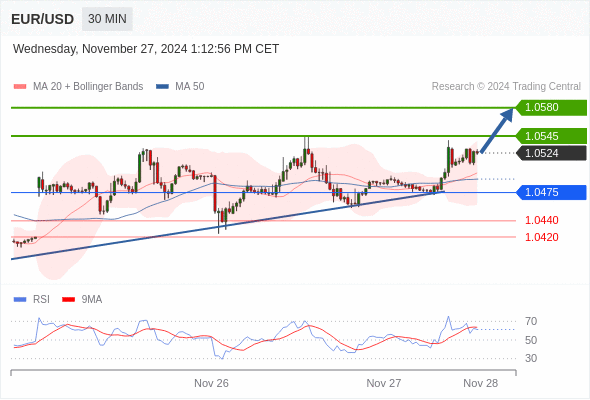Screen dimensions: 590x400
Task: Click the Nov 27 date axis label
Action: (383, 383)
